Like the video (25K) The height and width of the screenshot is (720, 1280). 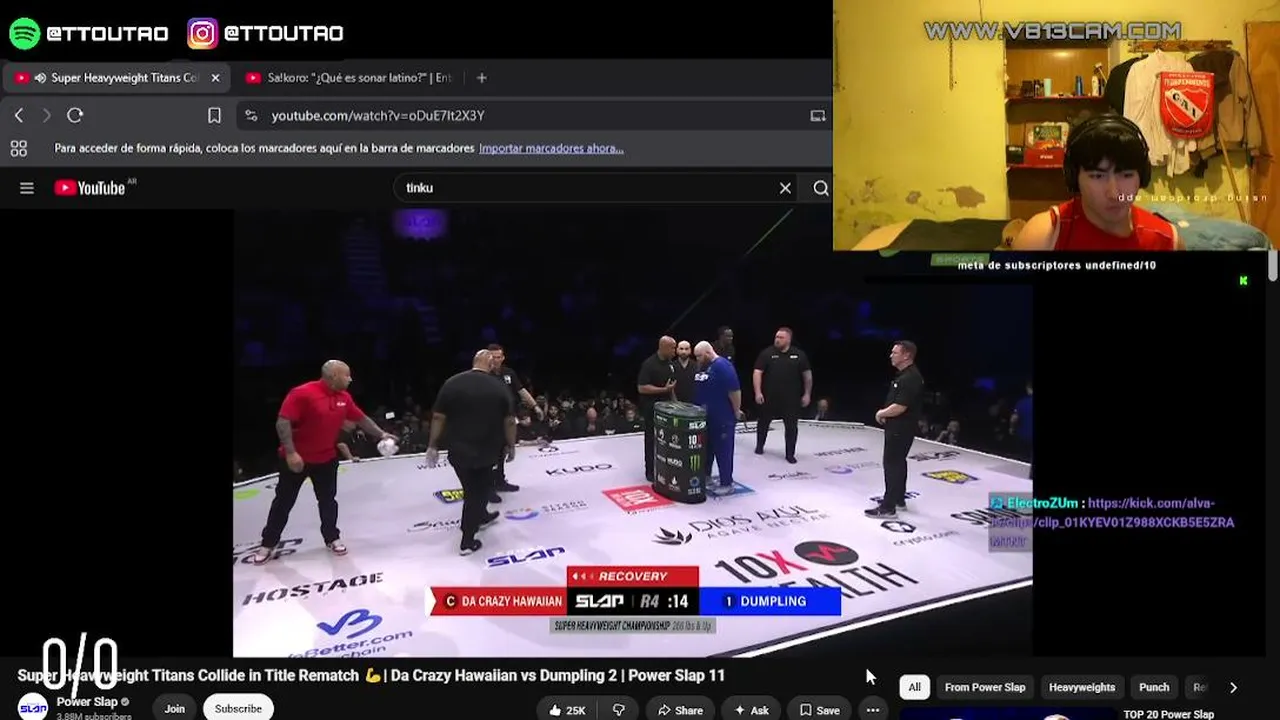coord(567,710)
